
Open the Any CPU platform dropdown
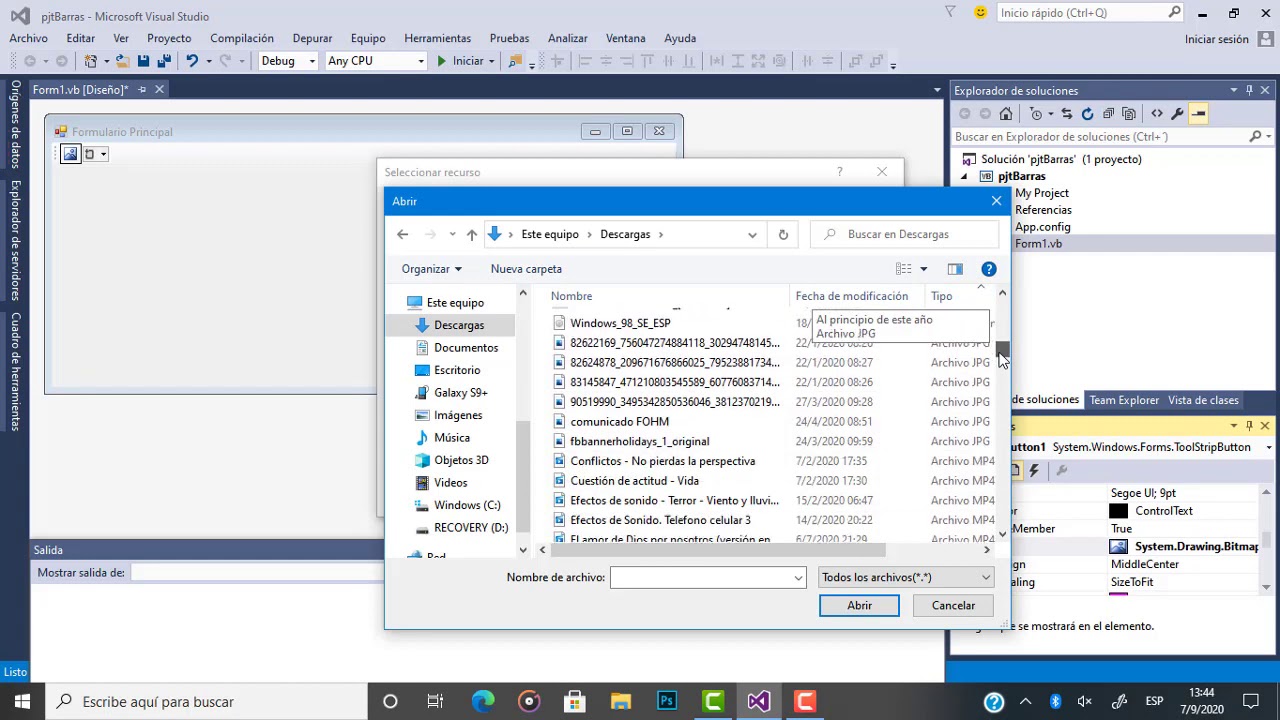(420, 61)
